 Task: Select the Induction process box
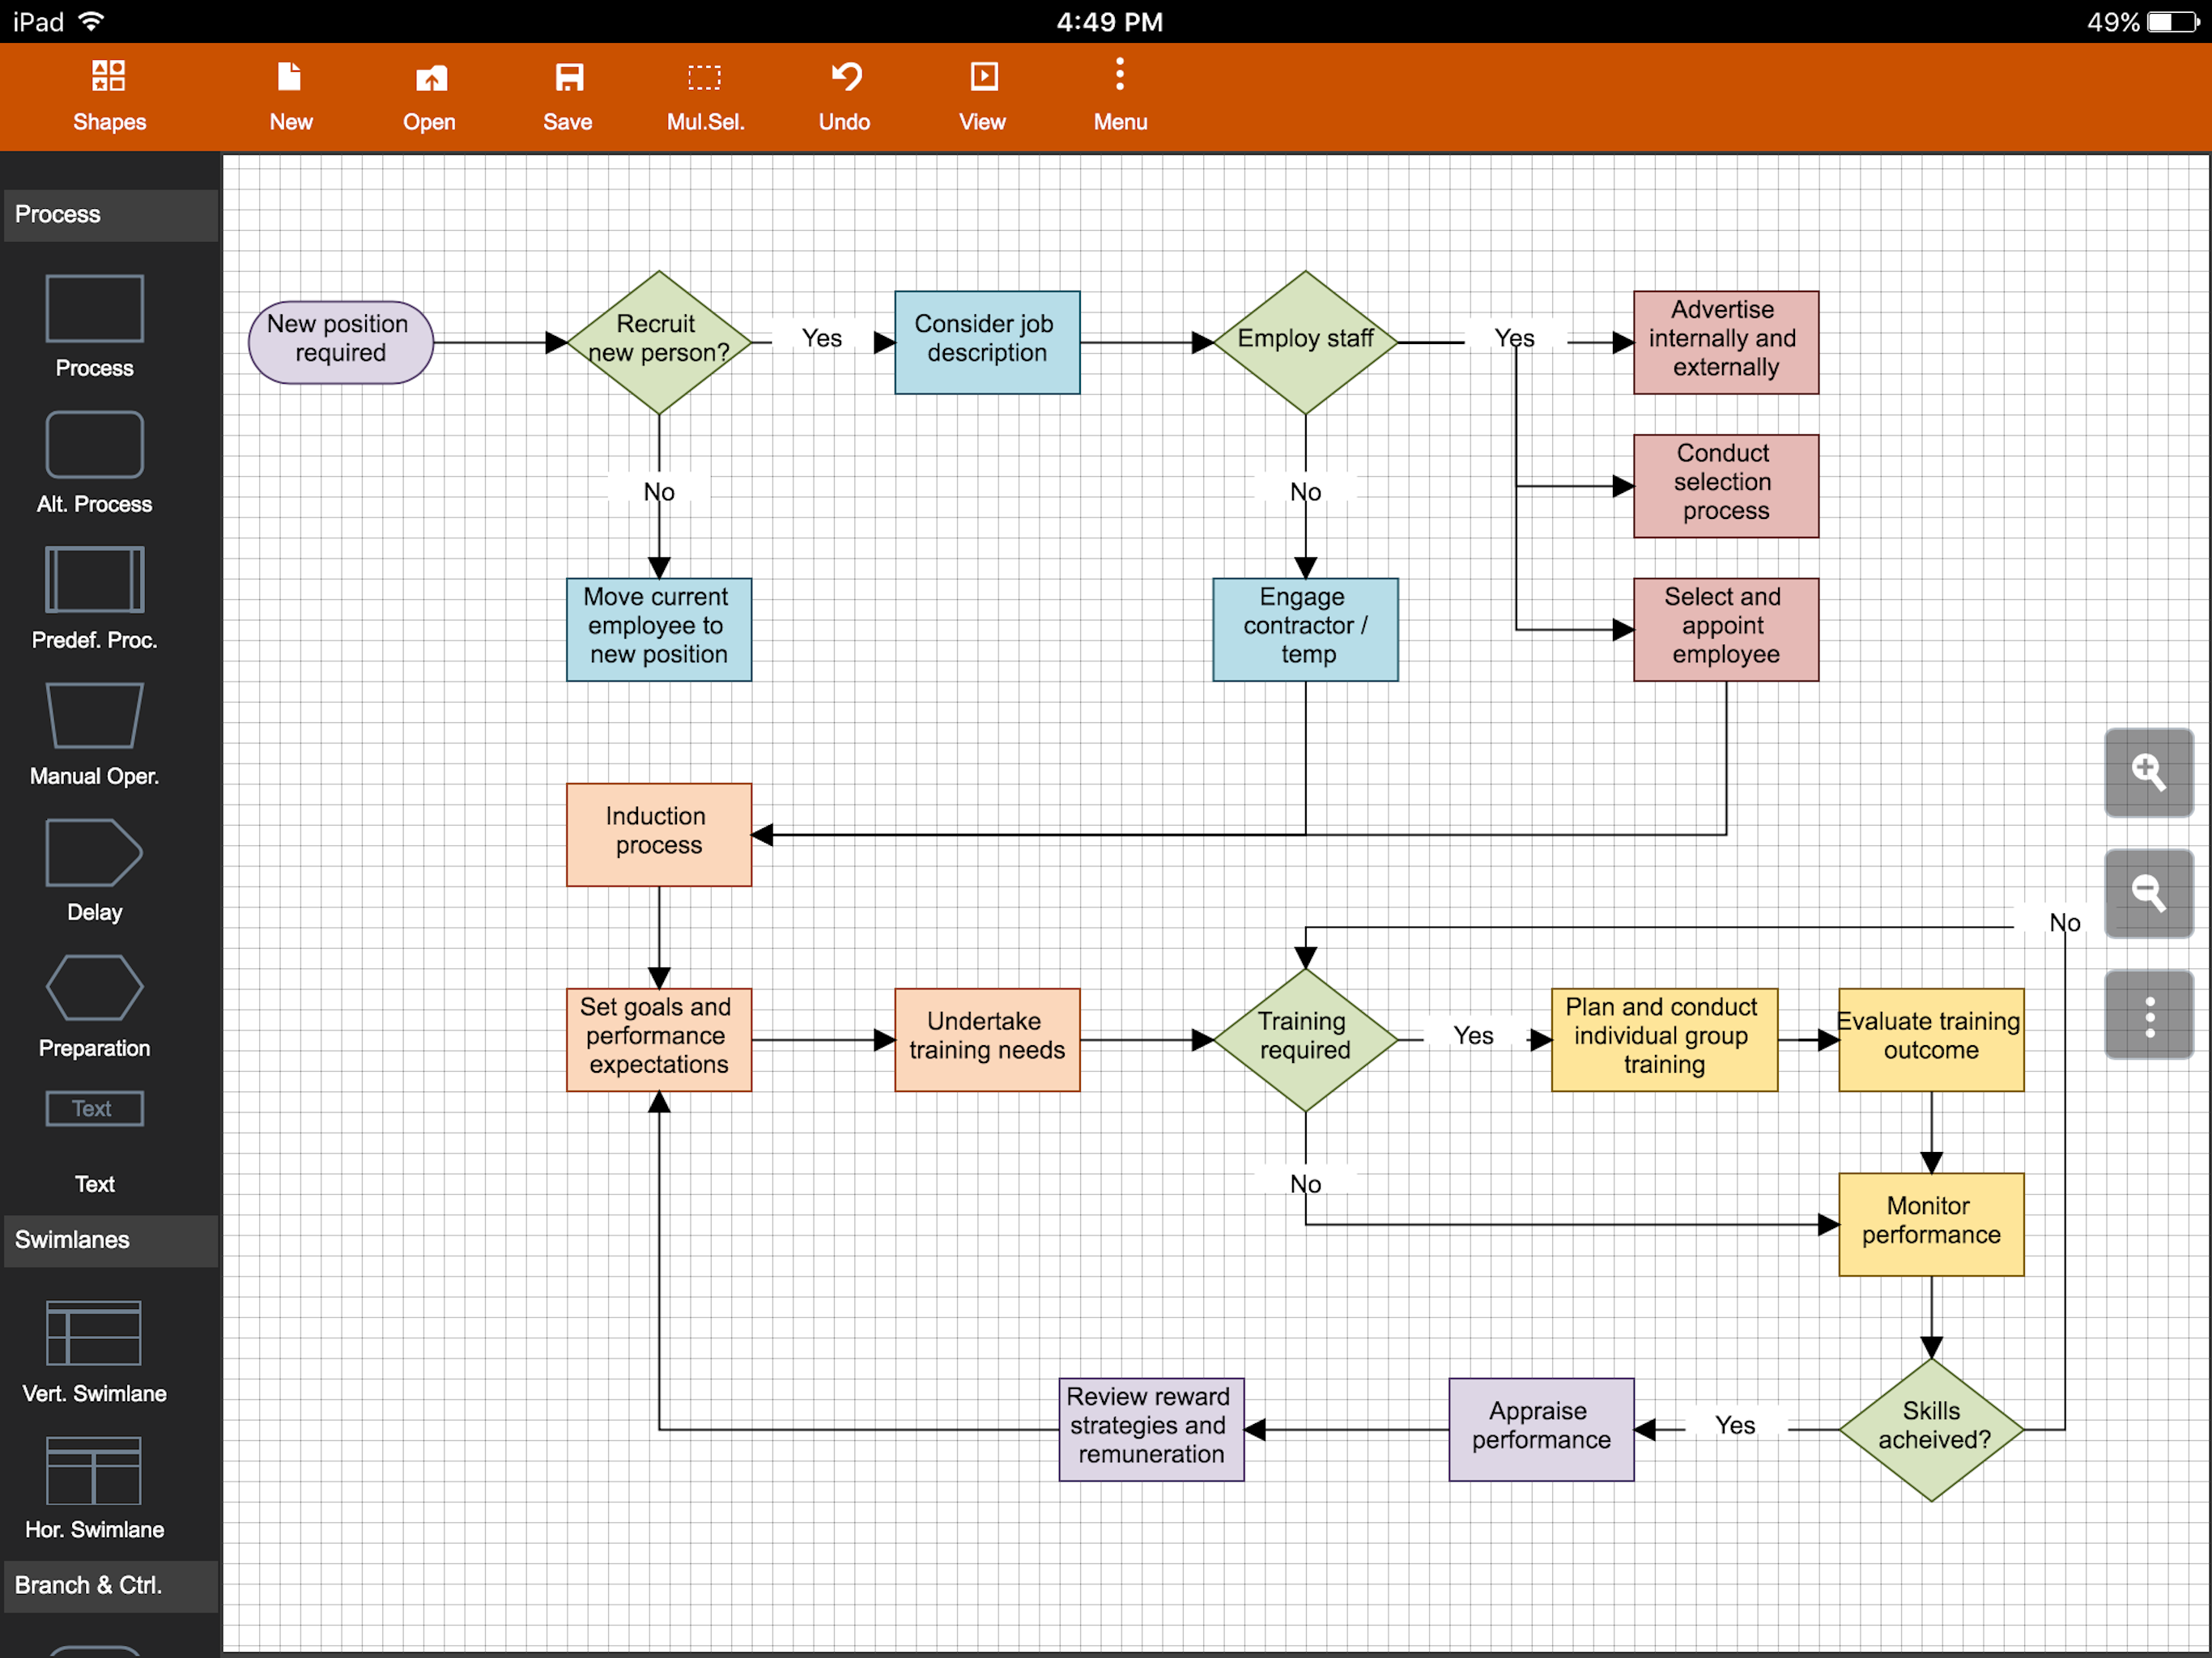click(x=658, y=833)
